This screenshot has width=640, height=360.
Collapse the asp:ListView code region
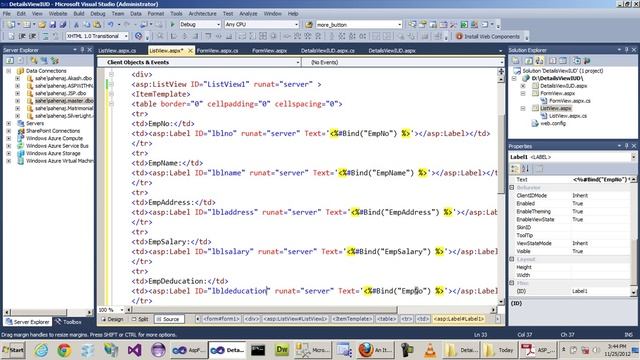(111, 84)
